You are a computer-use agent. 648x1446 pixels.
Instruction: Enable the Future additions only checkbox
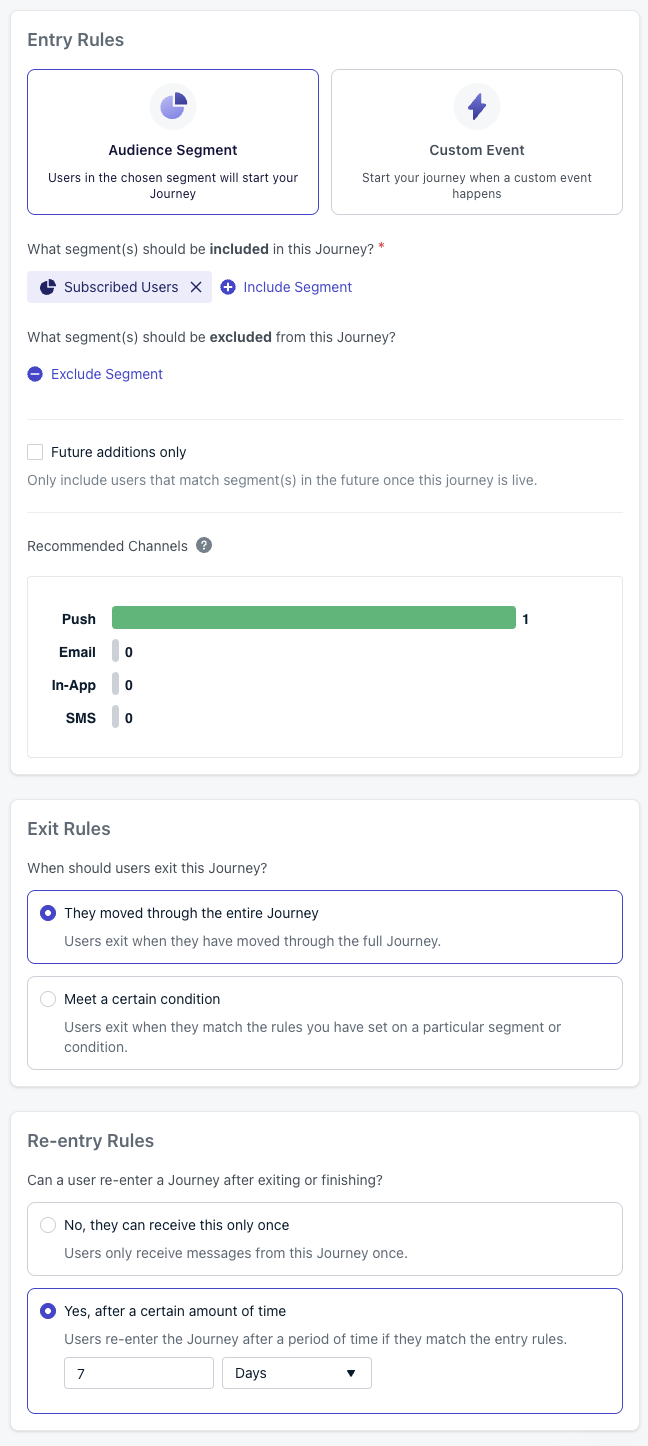coord(35,452)
